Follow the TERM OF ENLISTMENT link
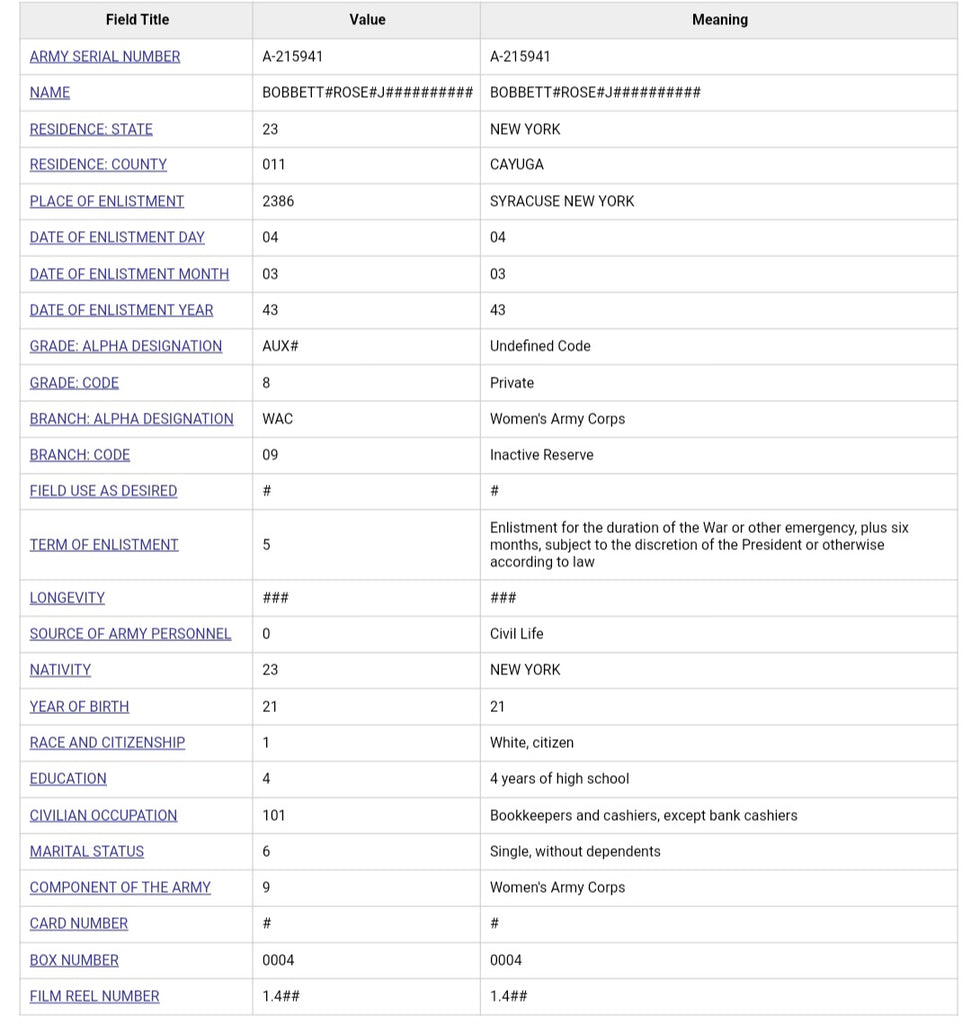 coord(104,545)
